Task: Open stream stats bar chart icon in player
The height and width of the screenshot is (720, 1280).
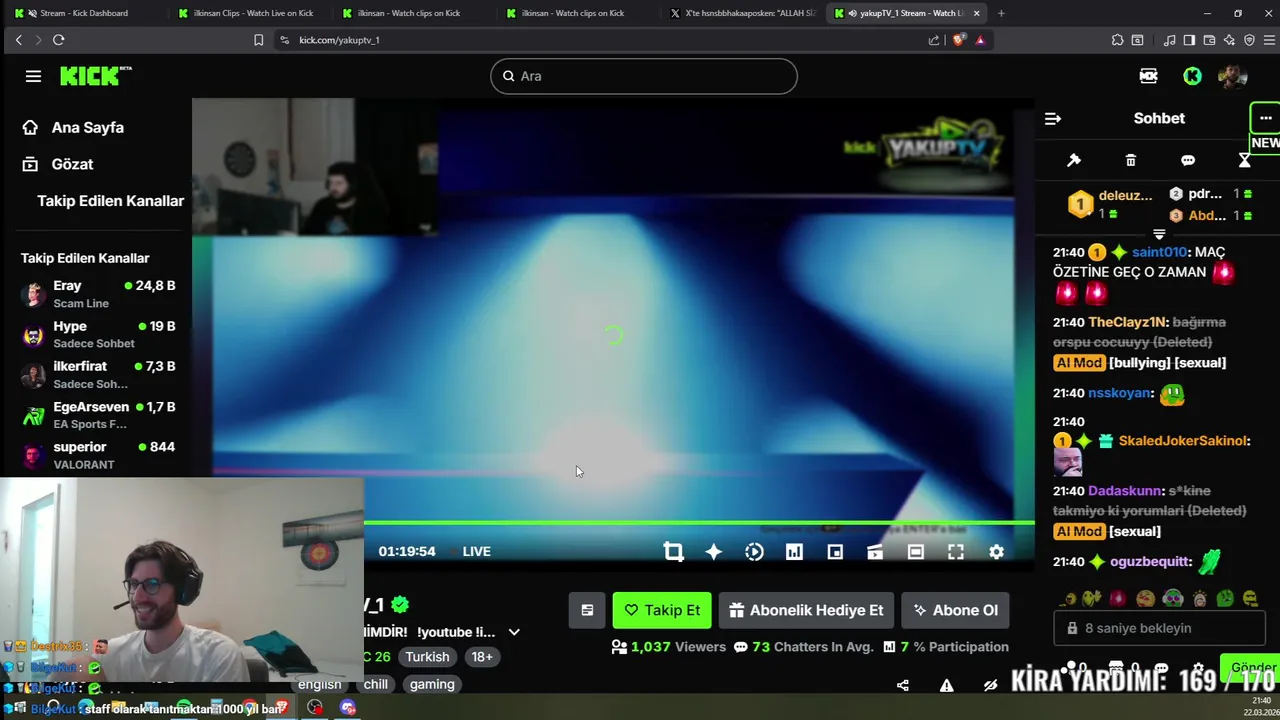Action: pyautogui.click(x=794, y=552)
